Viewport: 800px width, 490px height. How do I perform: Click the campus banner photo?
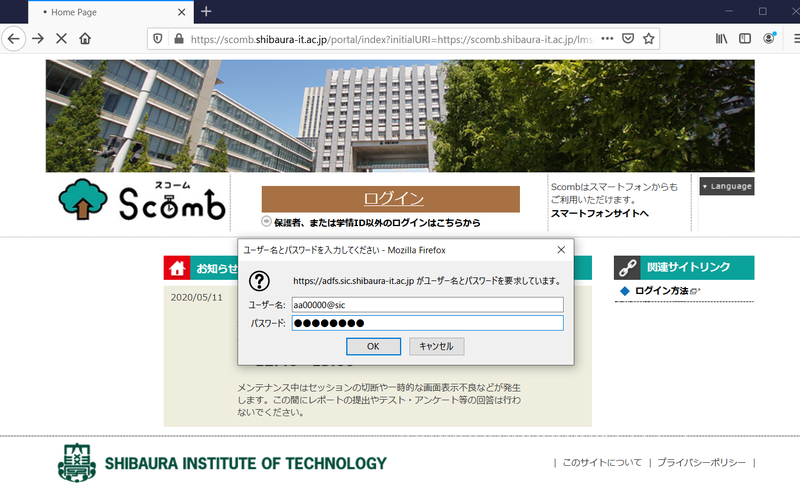point(400,116)
